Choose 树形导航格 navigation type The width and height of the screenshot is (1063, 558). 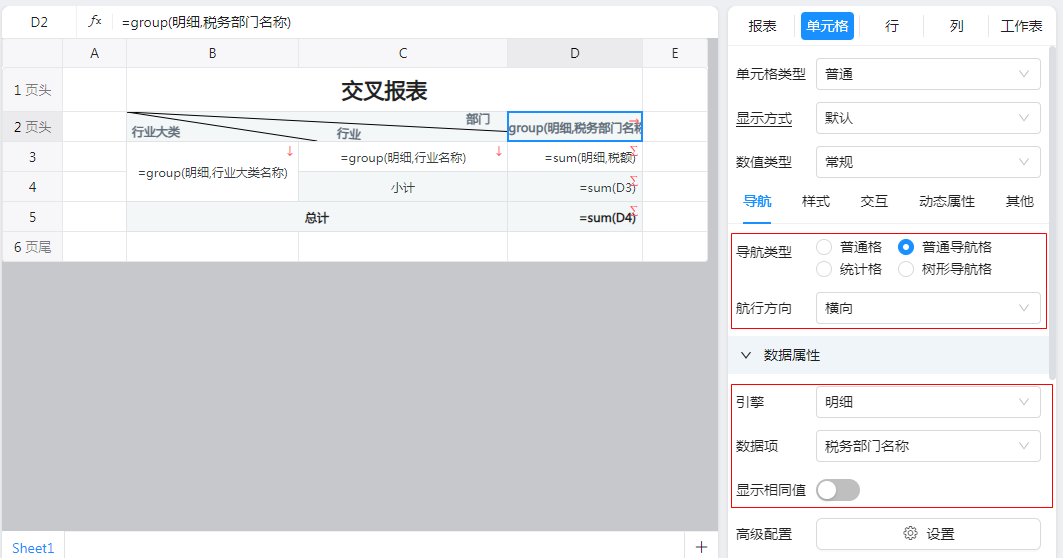tap(906, 269)
